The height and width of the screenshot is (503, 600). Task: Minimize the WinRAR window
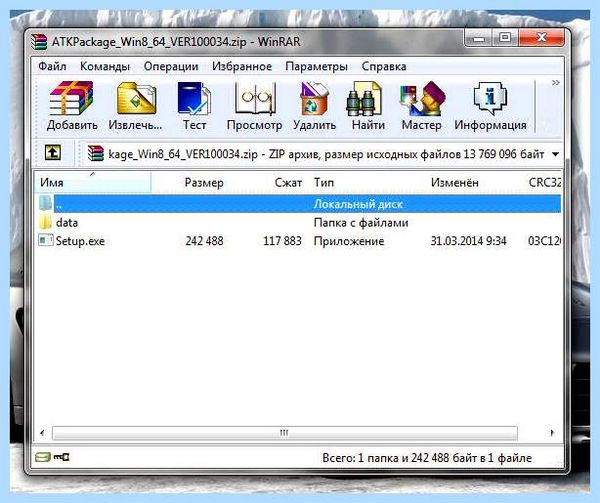click(478, 38)
